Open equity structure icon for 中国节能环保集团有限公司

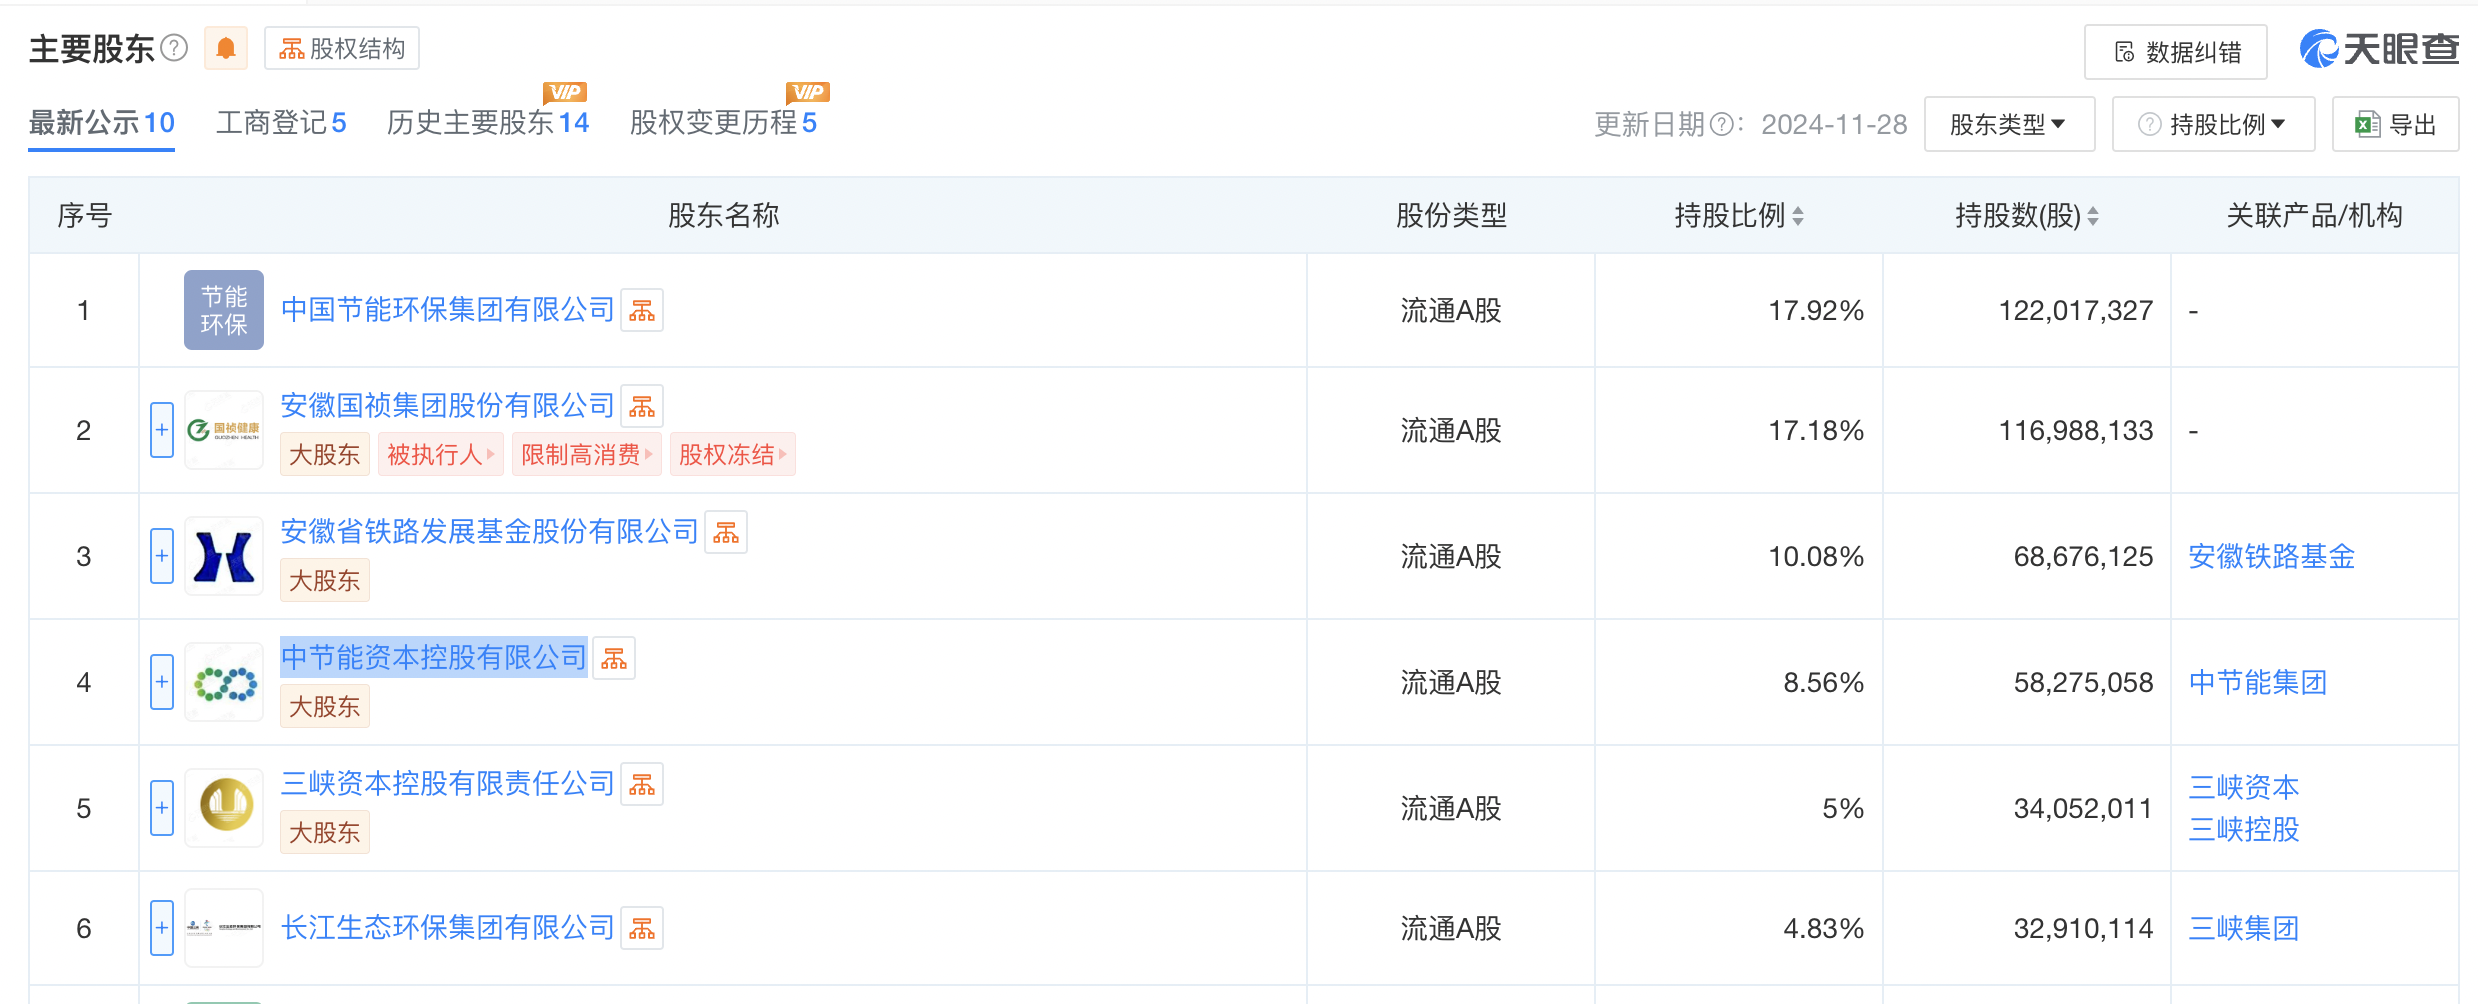(642, 311)
